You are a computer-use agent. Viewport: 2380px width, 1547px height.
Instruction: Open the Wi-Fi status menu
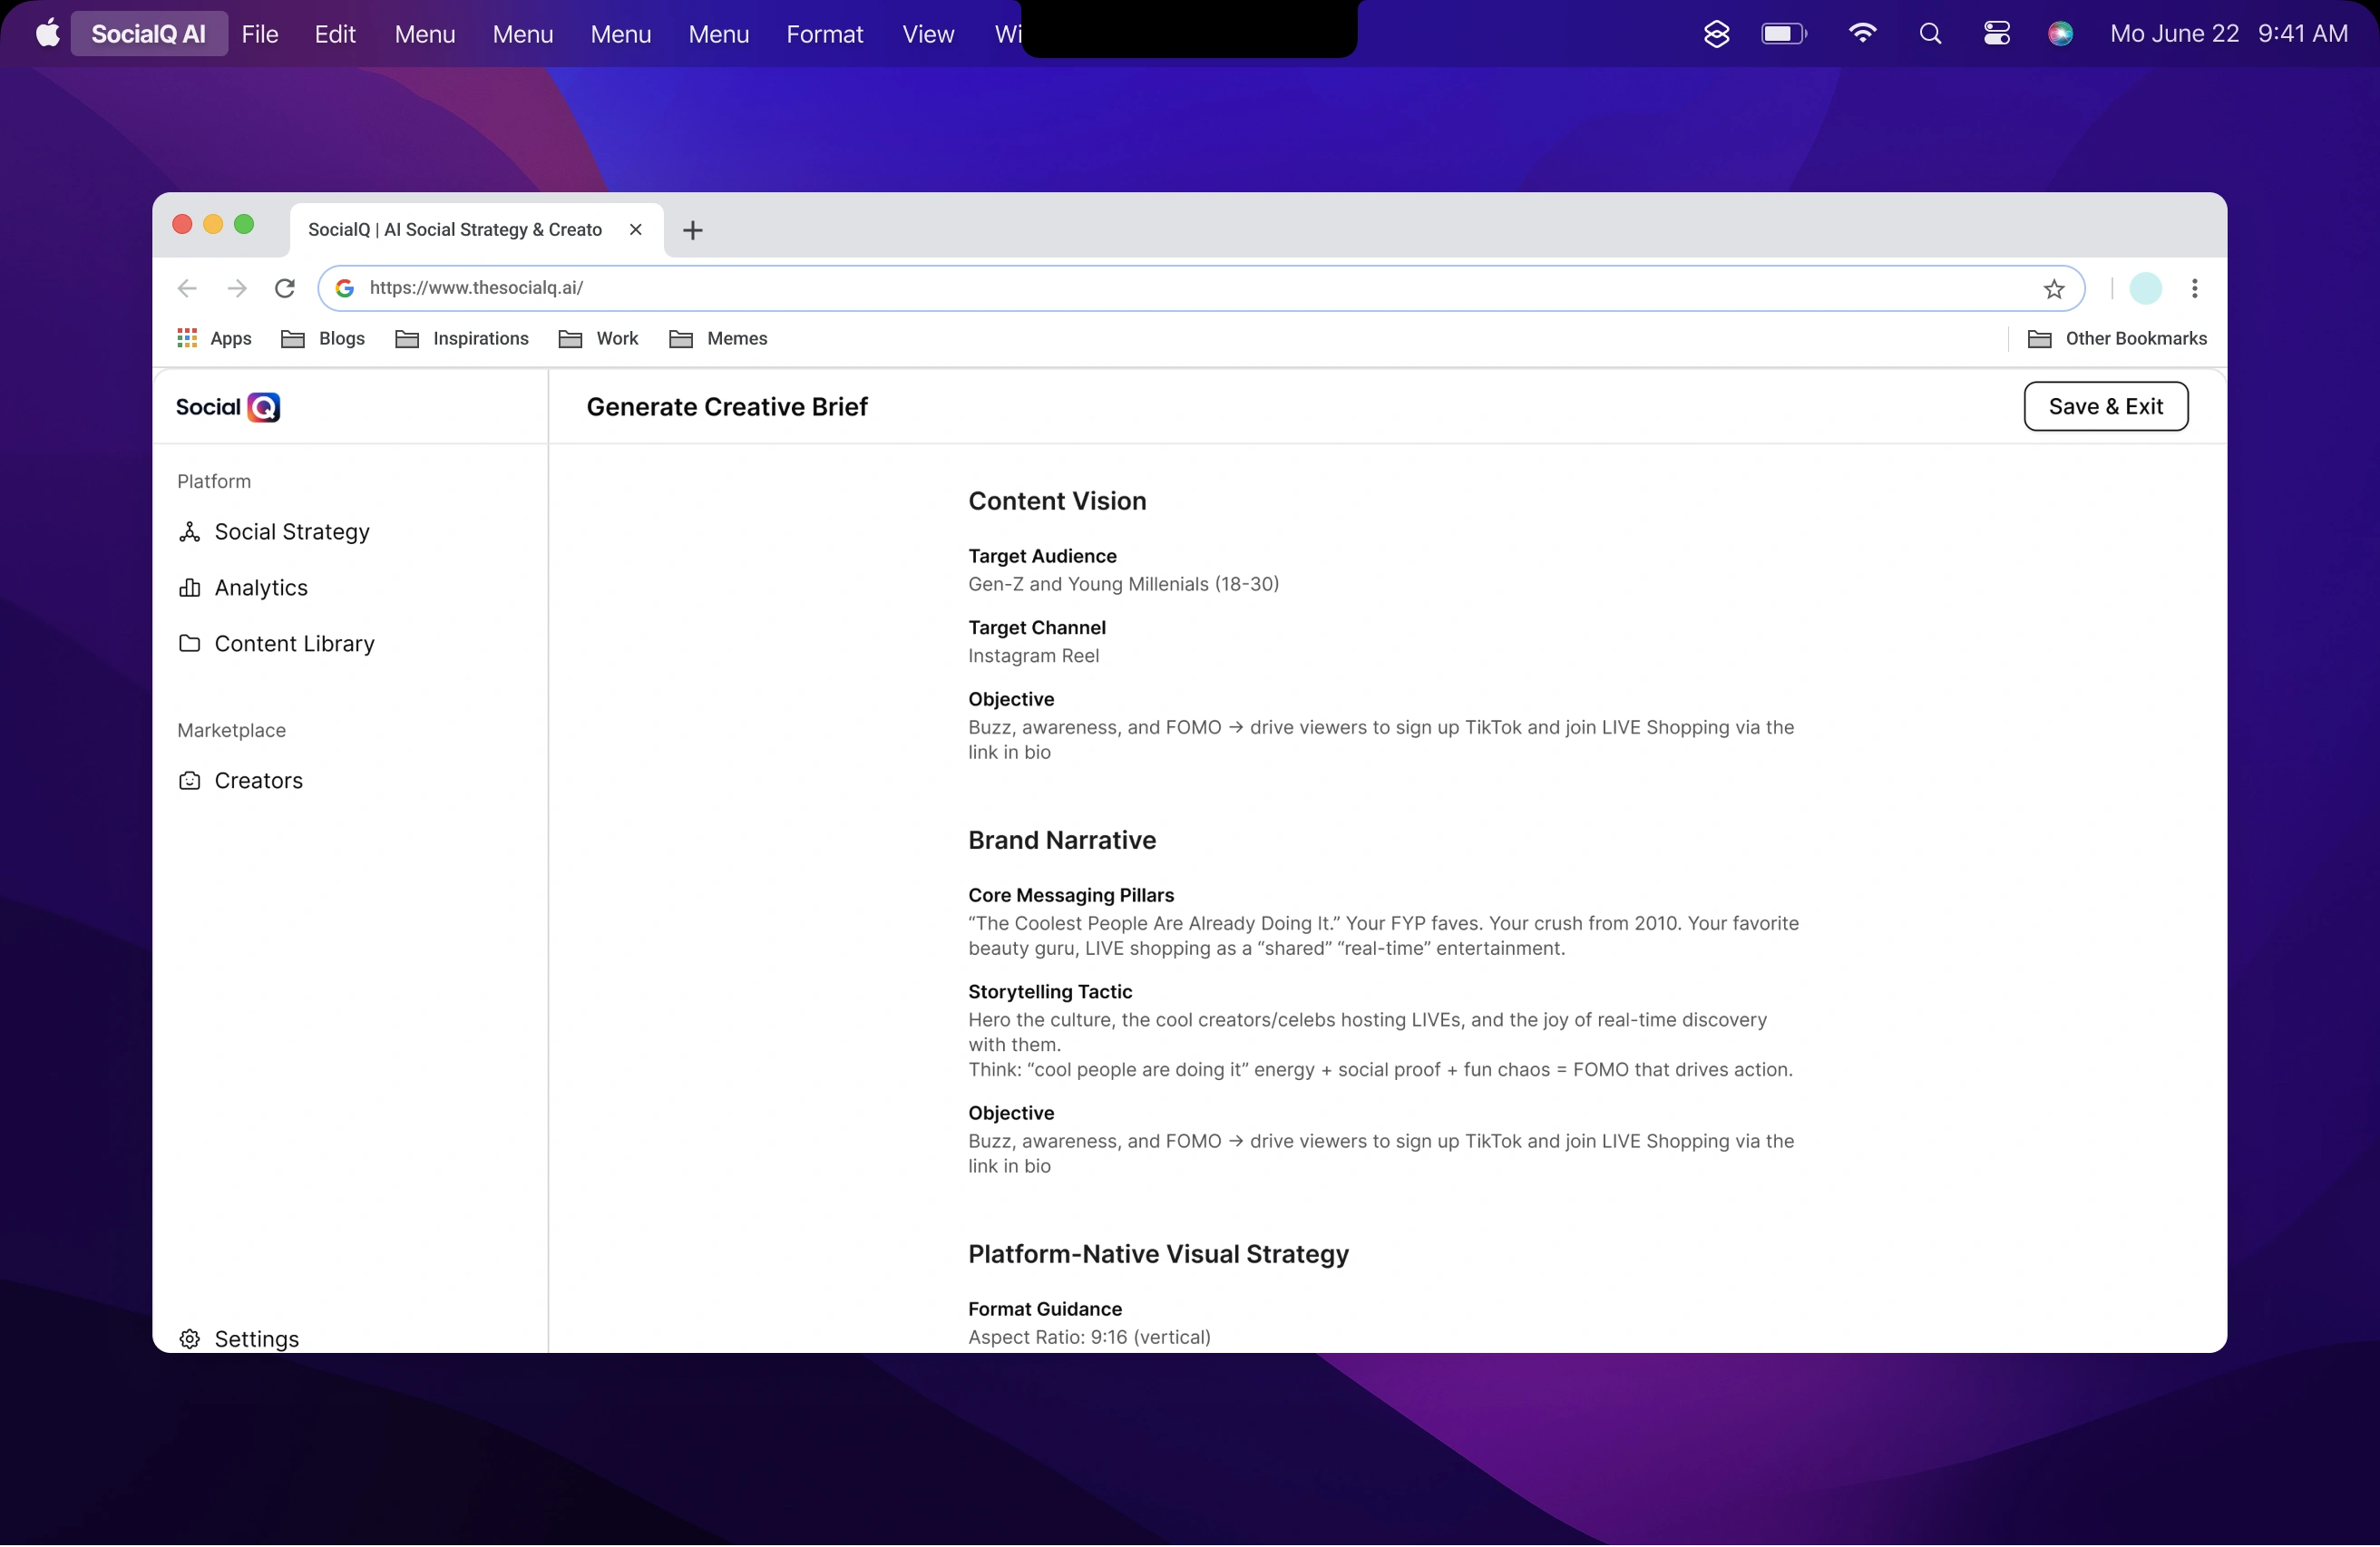1862,33
